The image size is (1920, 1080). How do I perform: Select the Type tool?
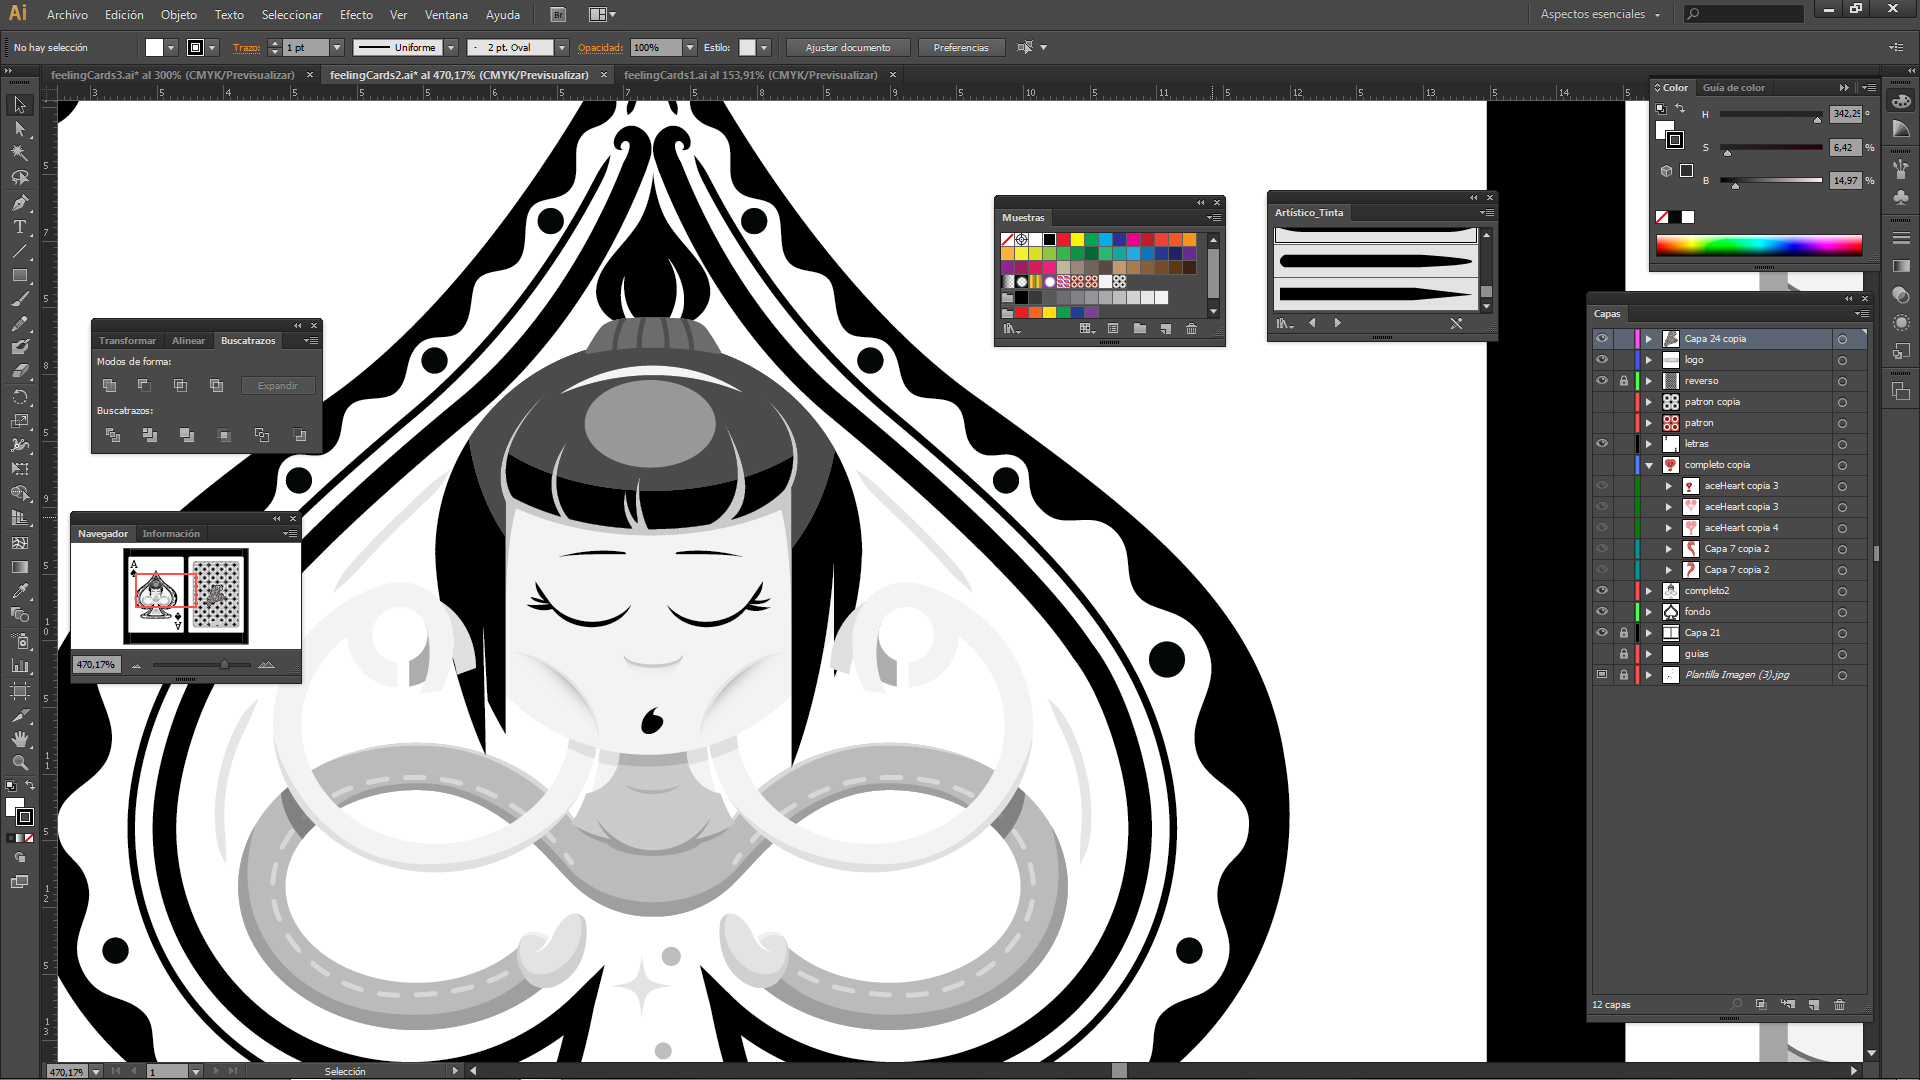point(19,227)
